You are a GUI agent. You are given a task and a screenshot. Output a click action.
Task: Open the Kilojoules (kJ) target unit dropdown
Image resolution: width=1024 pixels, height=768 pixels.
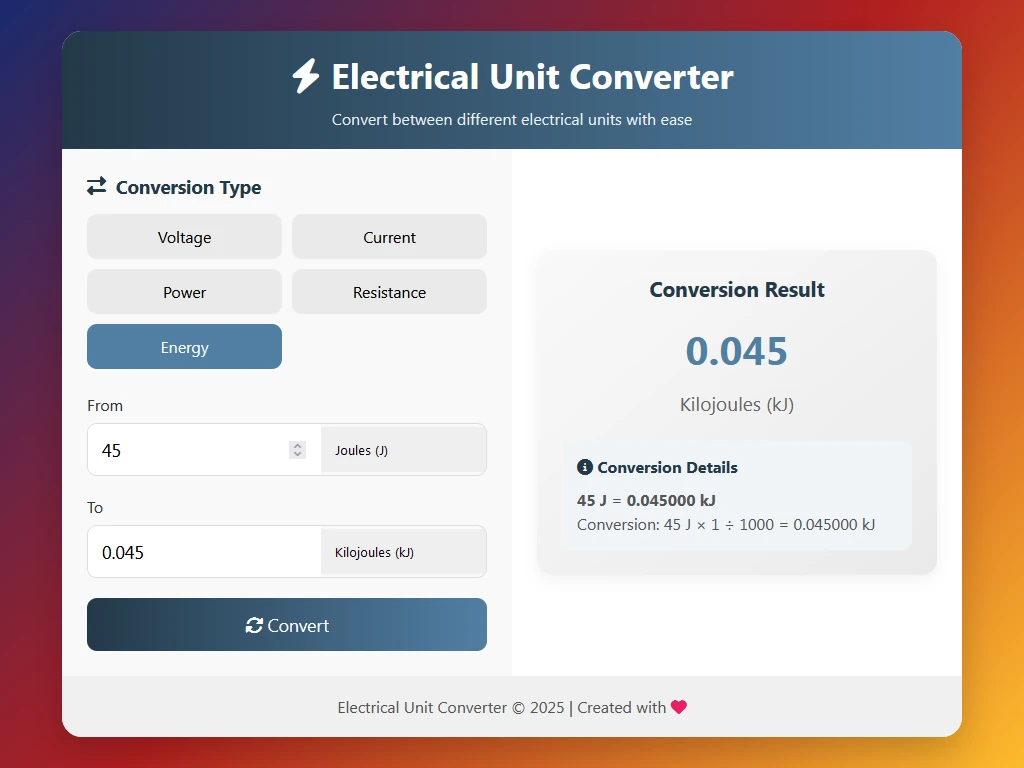click(x=403, y=552)
